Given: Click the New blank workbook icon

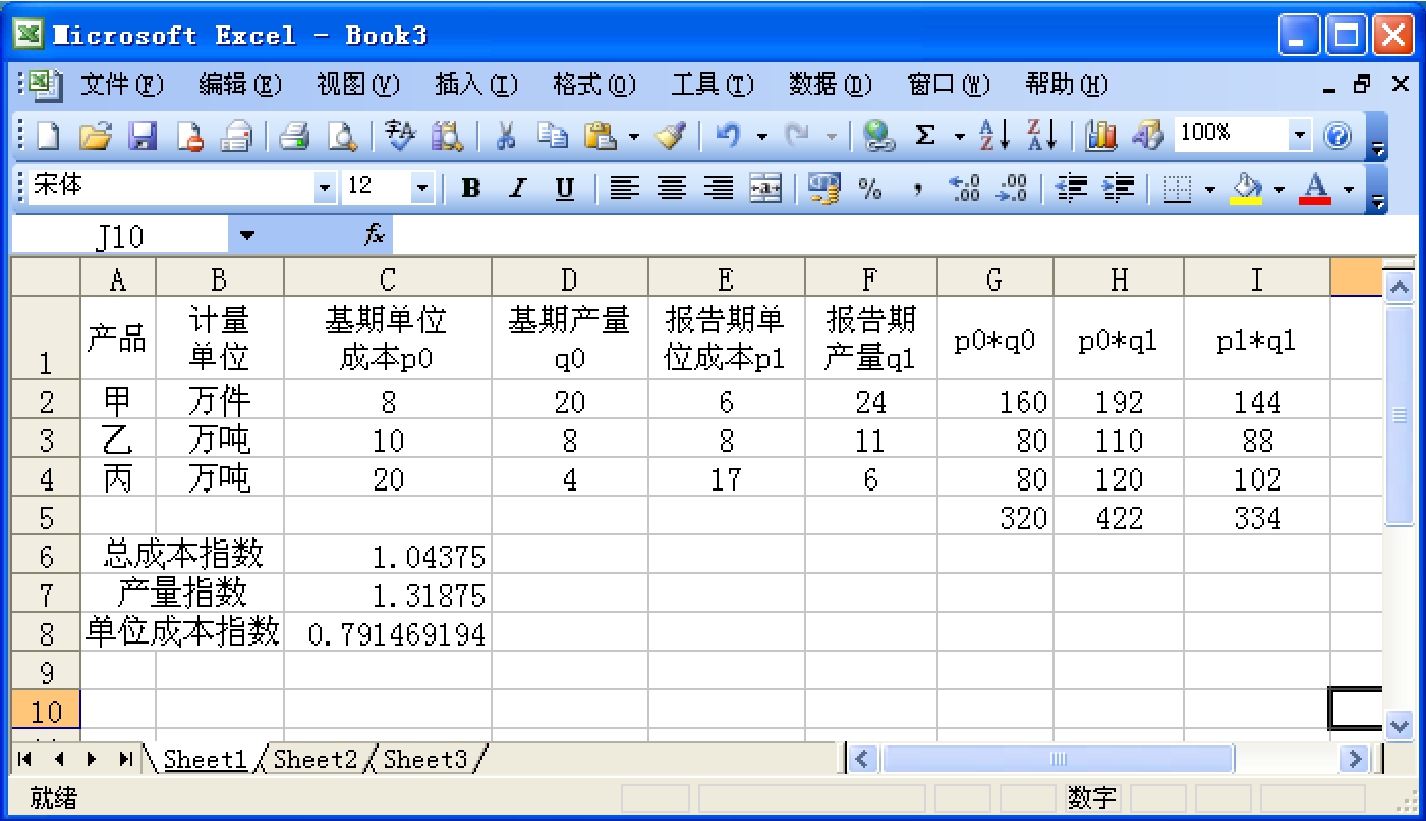Looking at the screenshot, I should [x=48, y=135].
